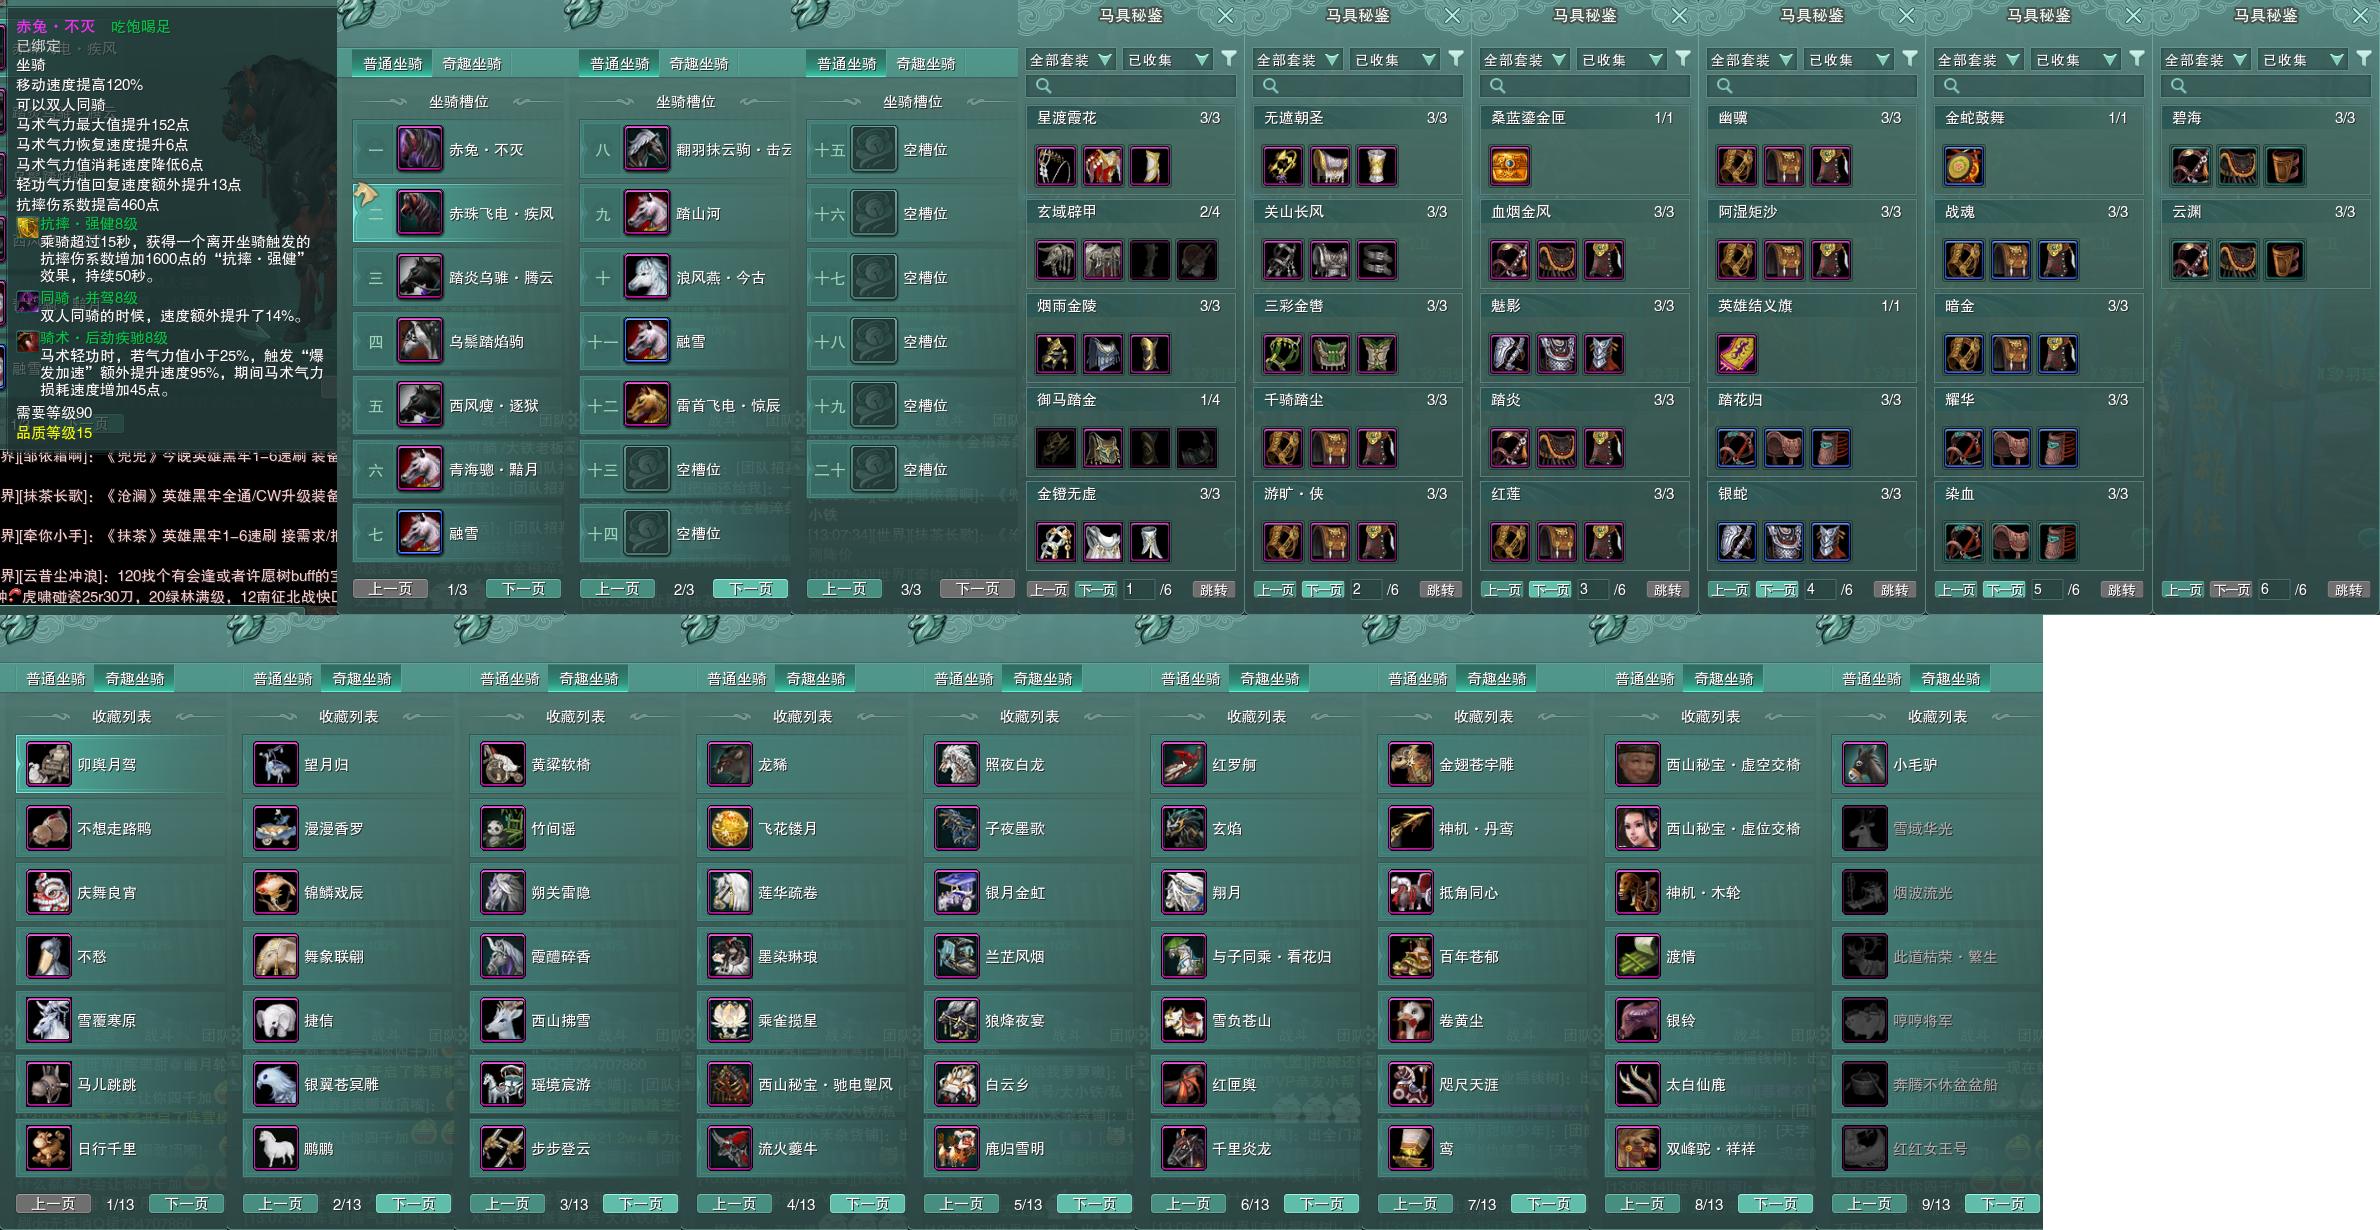
Task: Expand 全部套装 dropdown above 金蛇鼓舞
Action: pos(1978,60)
